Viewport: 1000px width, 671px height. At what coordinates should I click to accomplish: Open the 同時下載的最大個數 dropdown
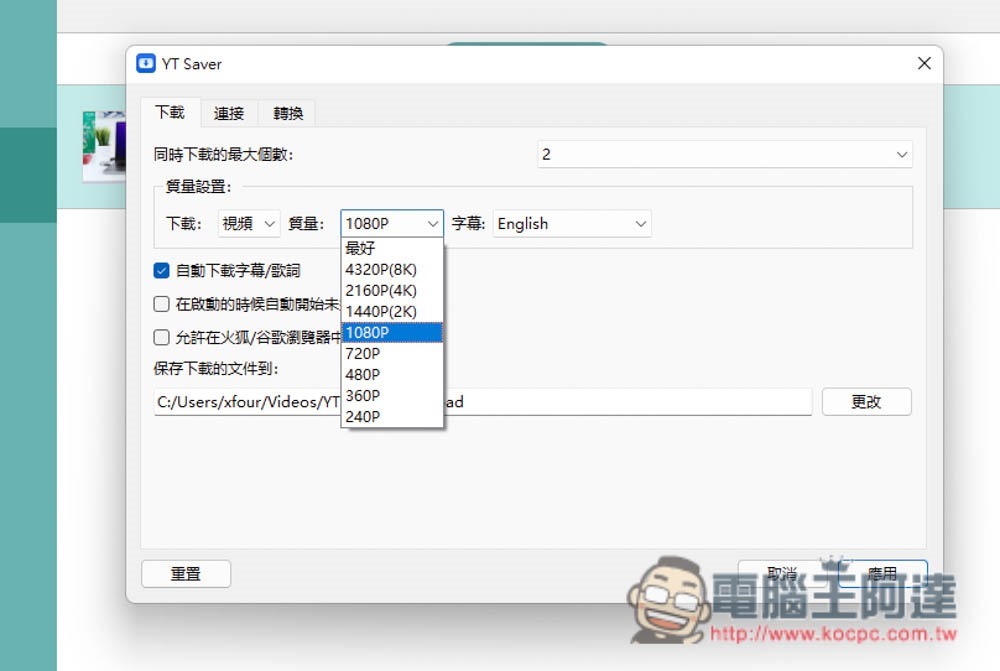click(x=724, y=154)
